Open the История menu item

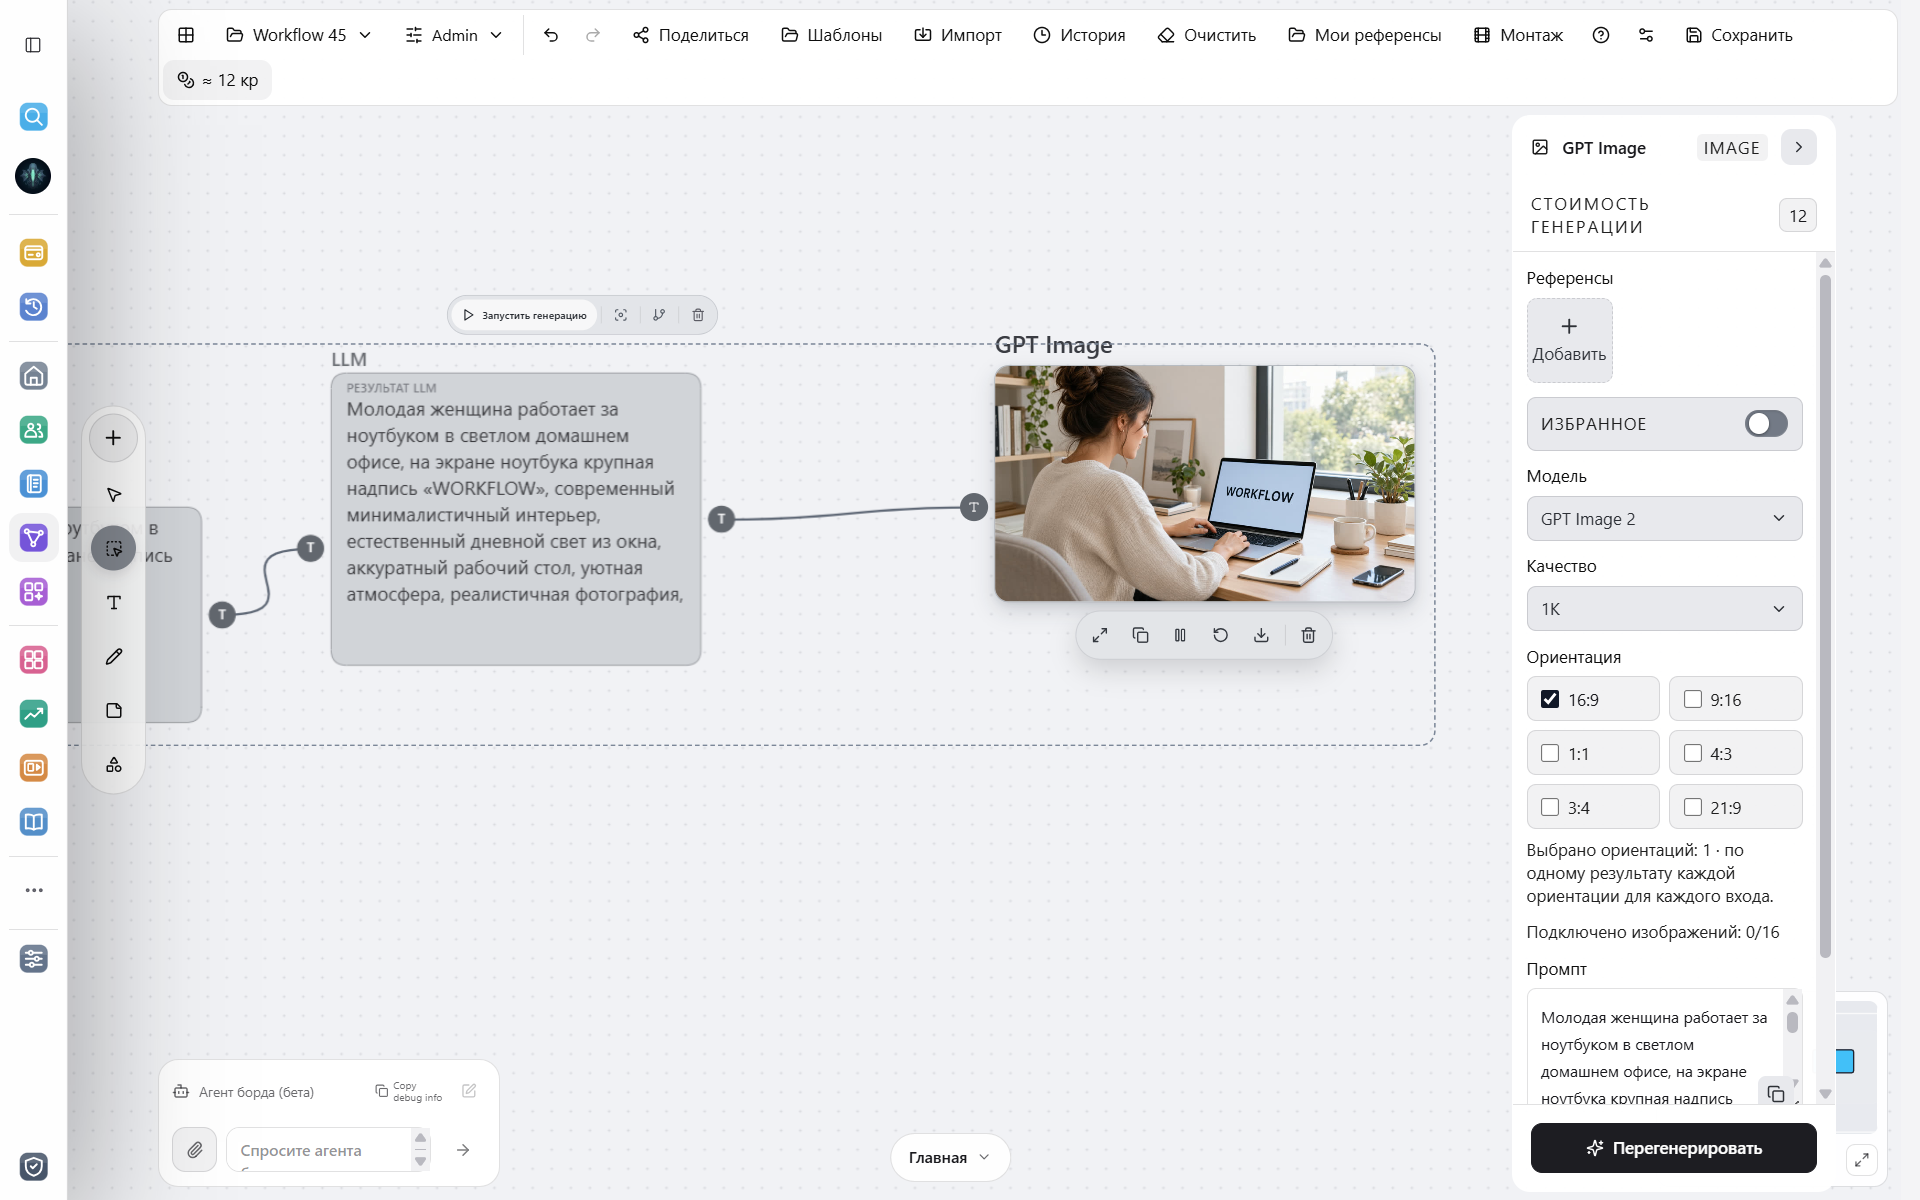1079,35
